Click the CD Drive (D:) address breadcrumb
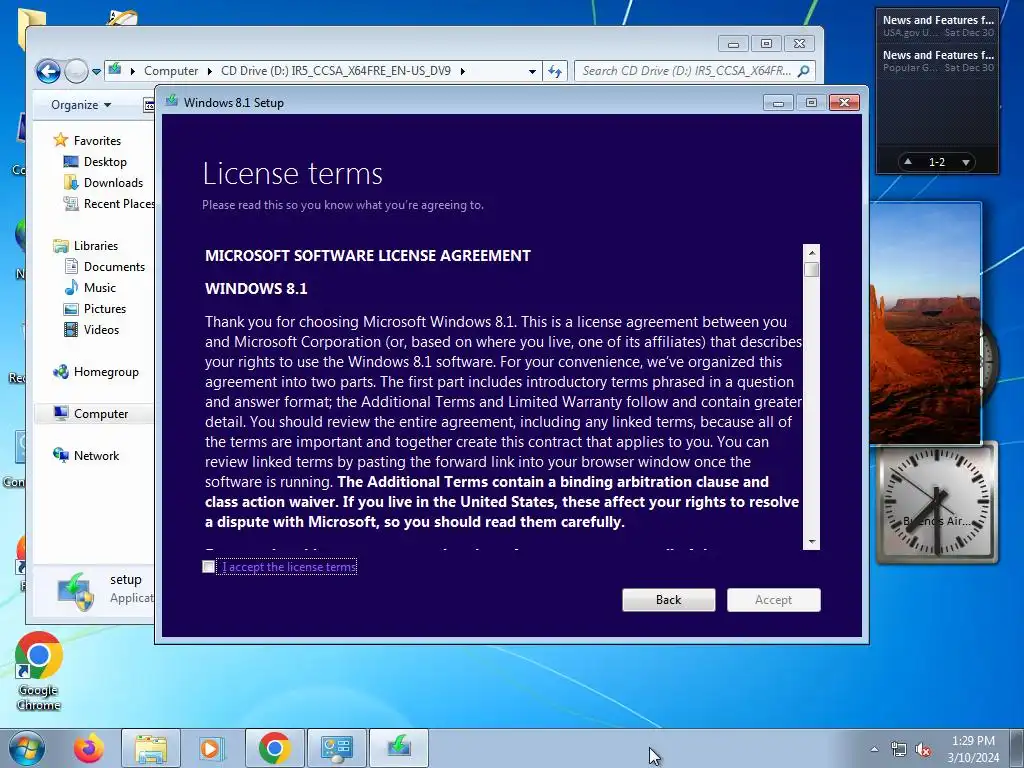Screen dimensions: 1024x768 coord(336,71)
